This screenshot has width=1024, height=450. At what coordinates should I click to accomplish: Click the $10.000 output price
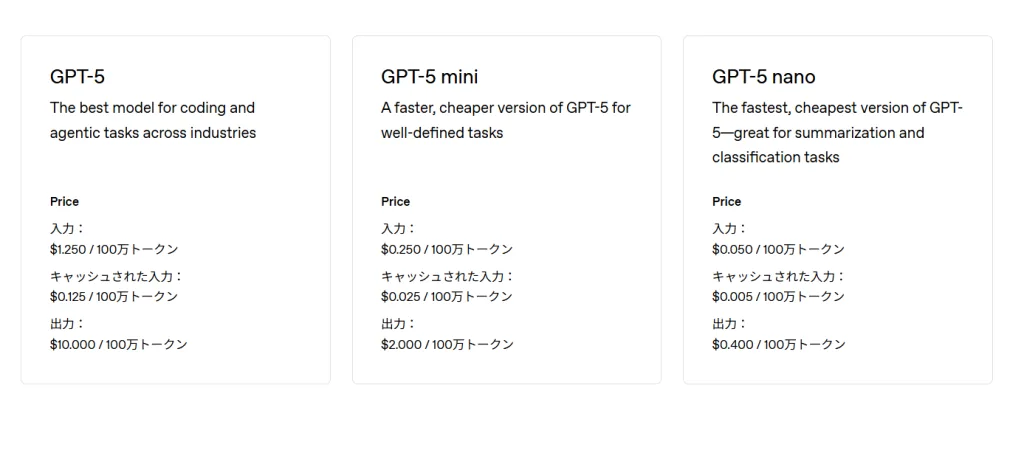point(118,344)
